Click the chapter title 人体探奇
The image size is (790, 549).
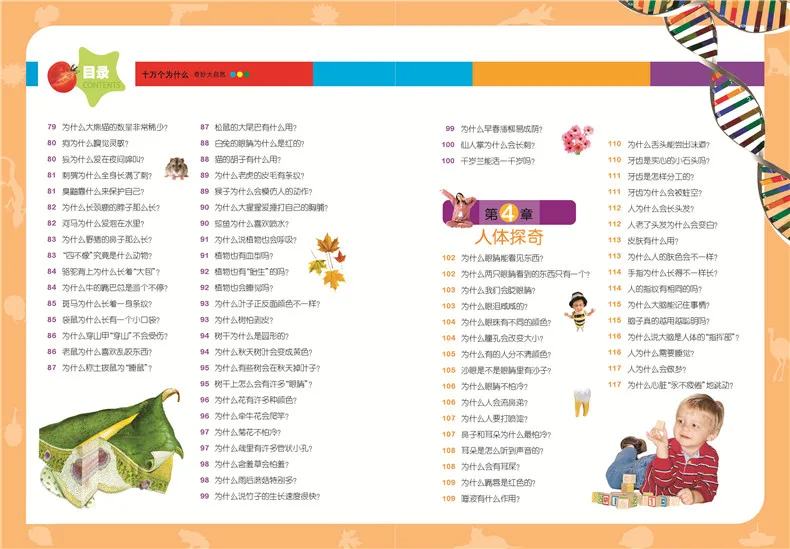coord(509,237)
